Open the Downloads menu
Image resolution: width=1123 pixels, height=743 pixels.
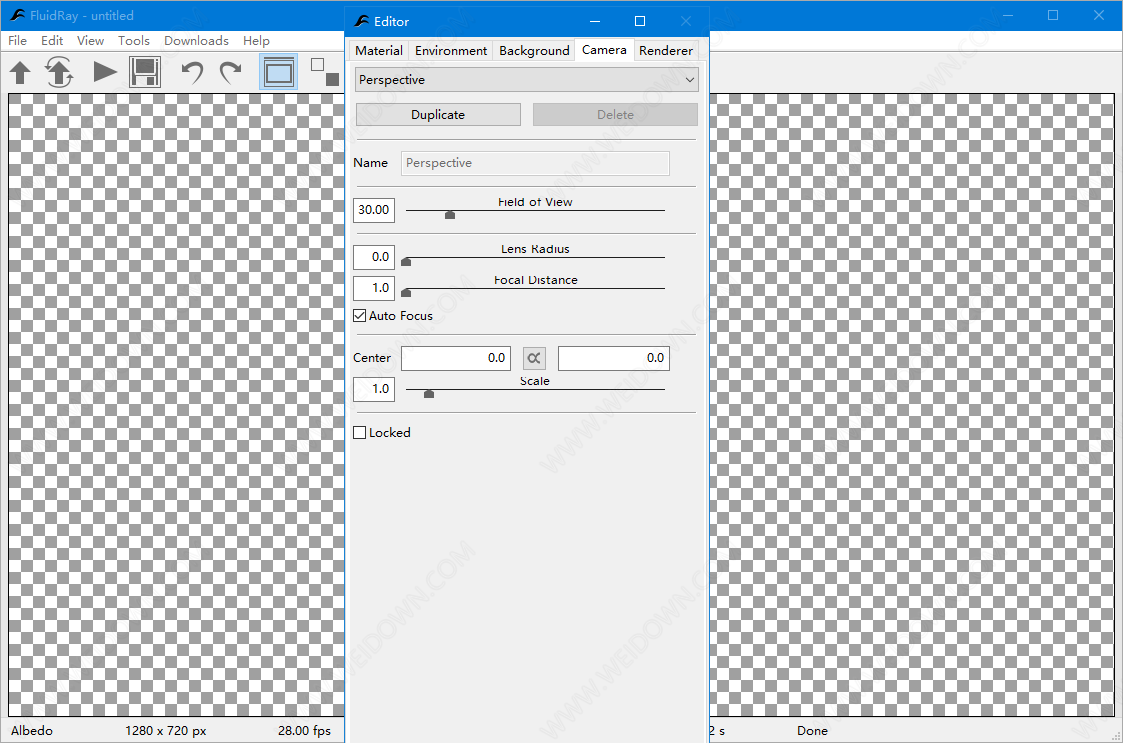[196, 41]
